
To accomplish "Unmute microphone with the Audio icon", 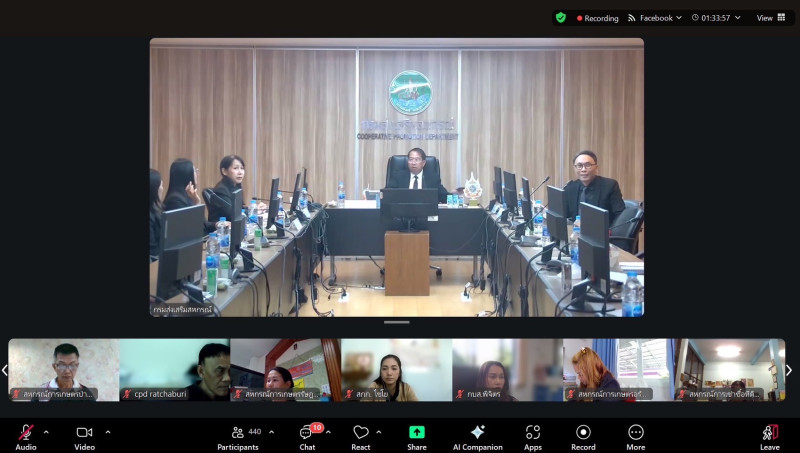I will pyautogui.click(x=26, y=433).
